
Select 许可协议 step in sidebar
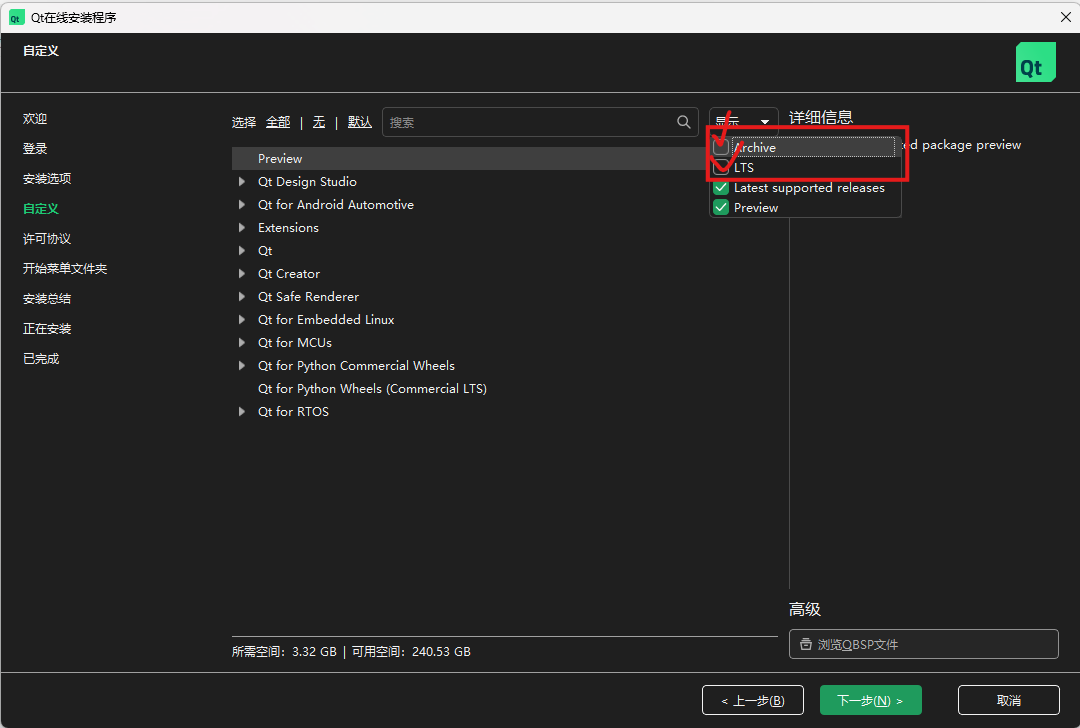tap(47, 238)
